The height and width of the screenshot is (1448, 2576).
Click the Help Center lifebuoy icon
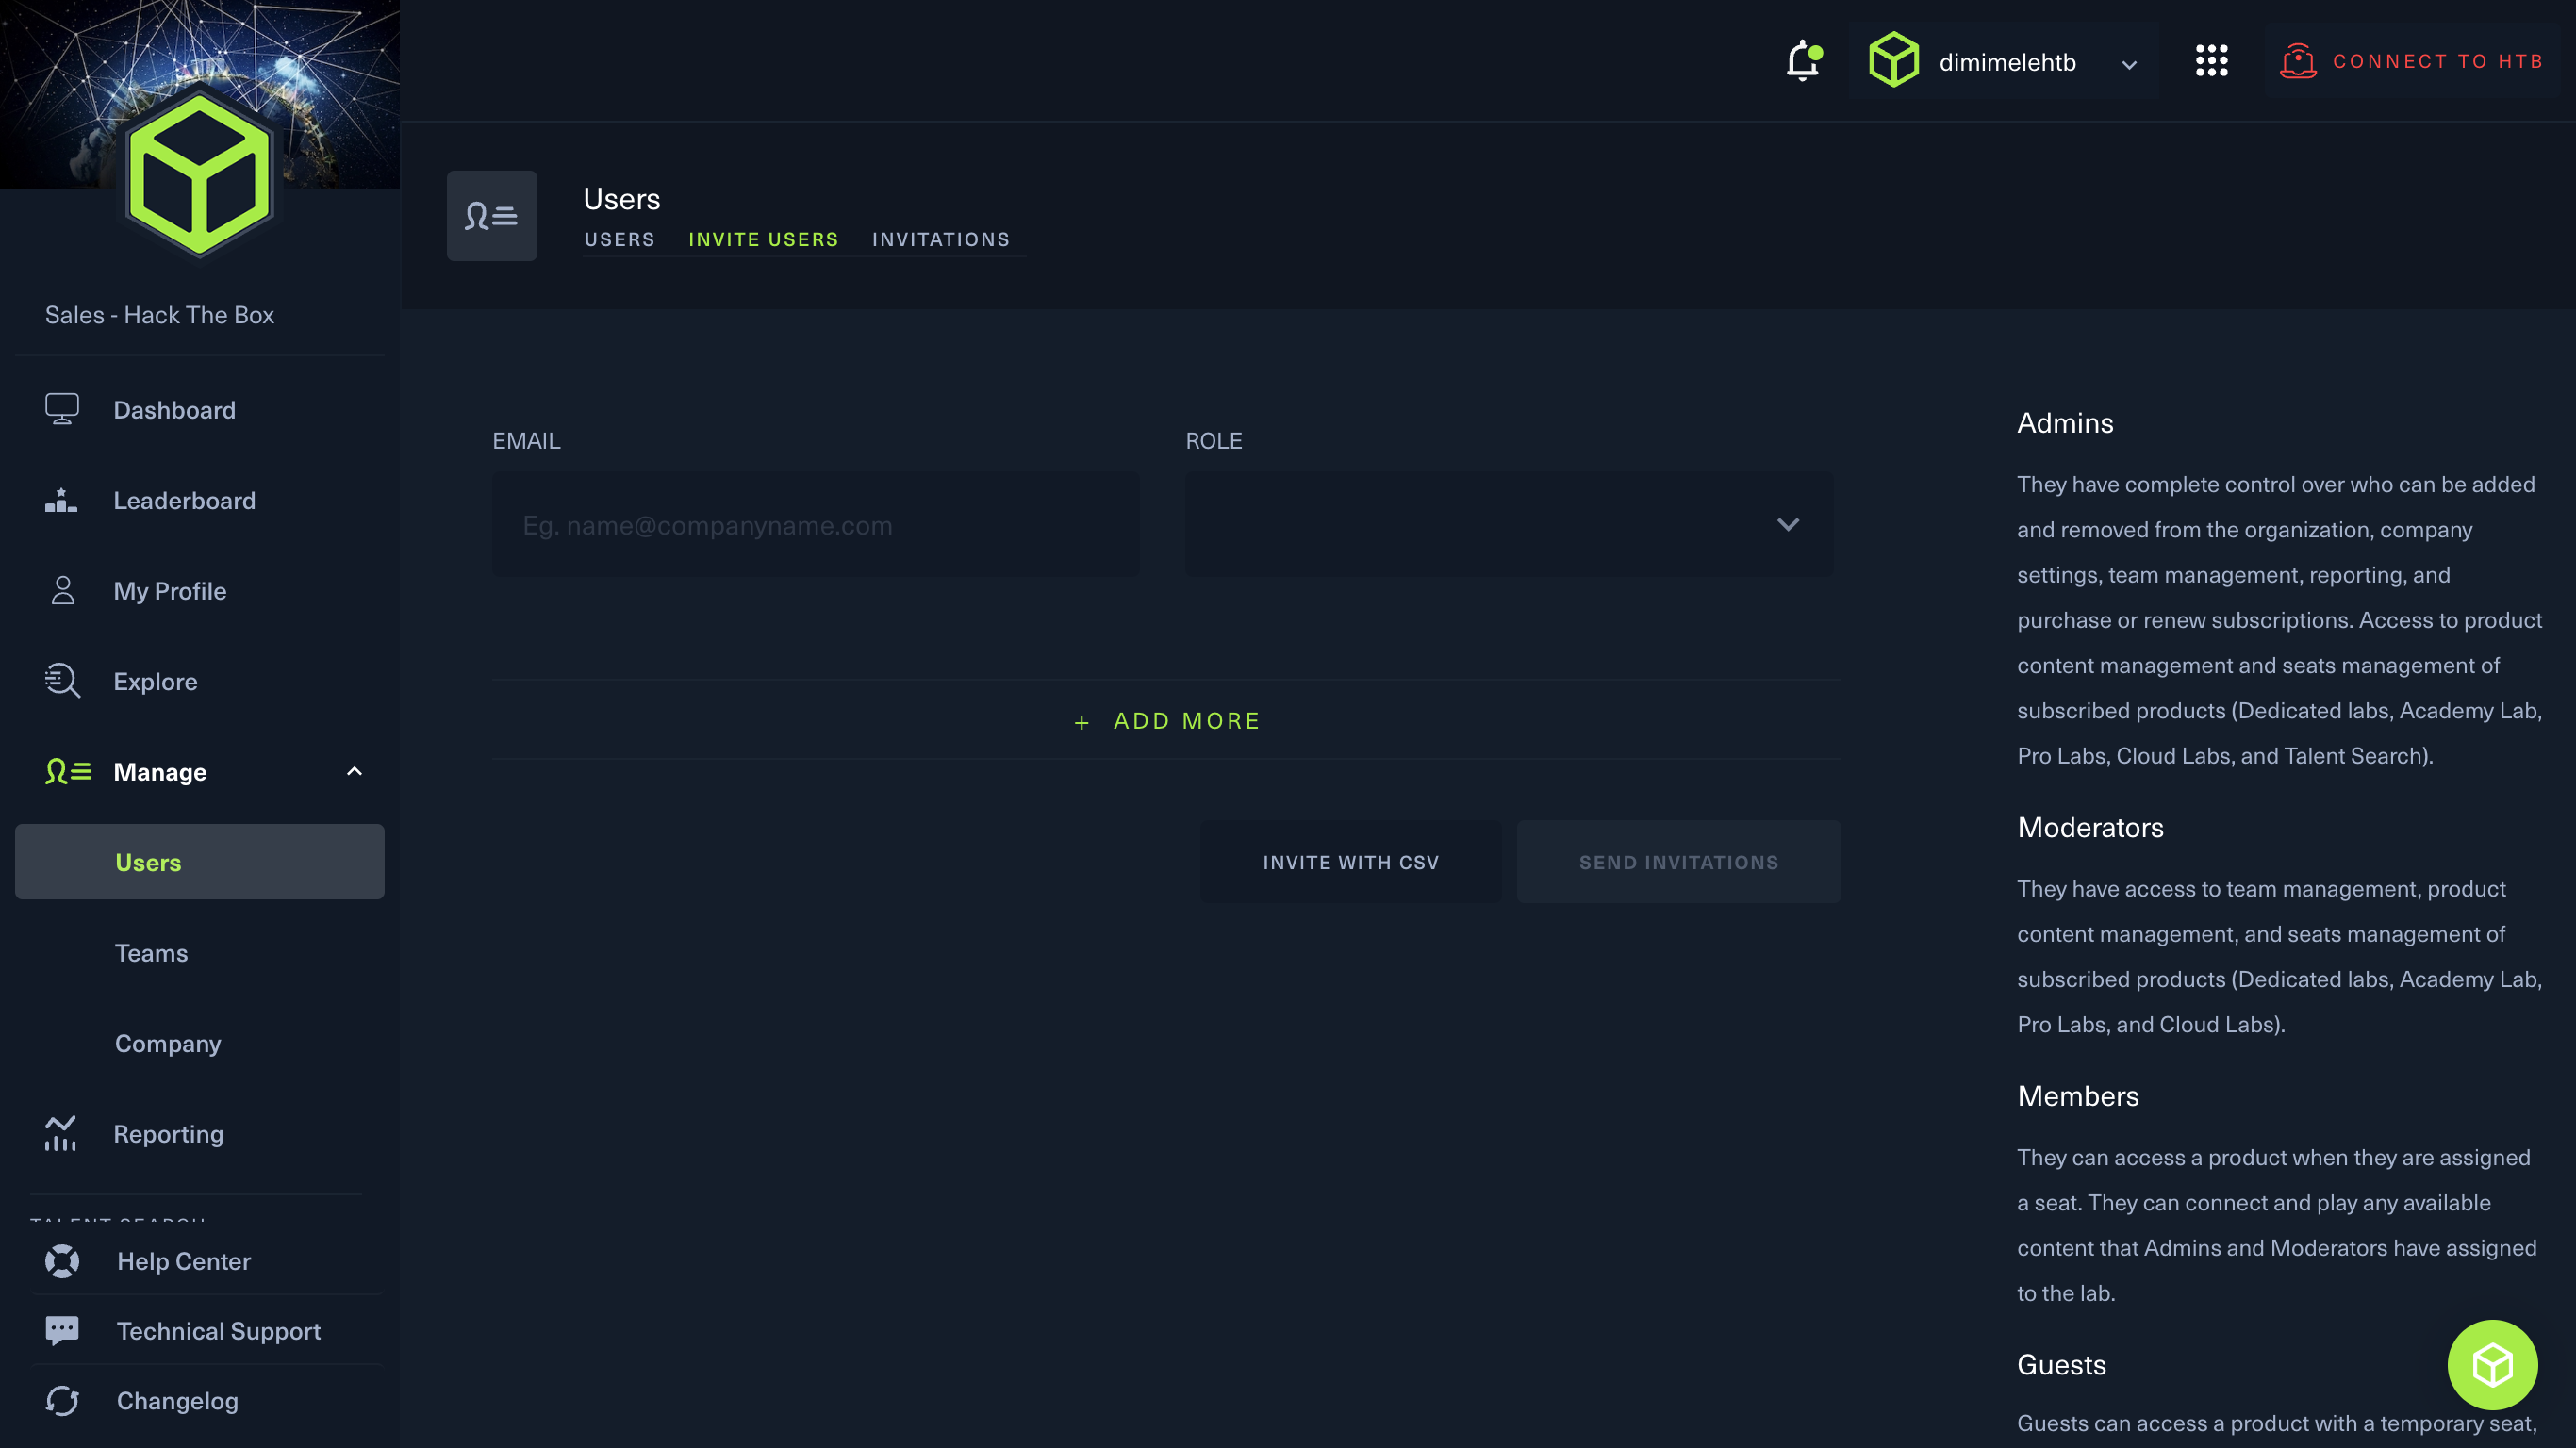click(62, 1261)
